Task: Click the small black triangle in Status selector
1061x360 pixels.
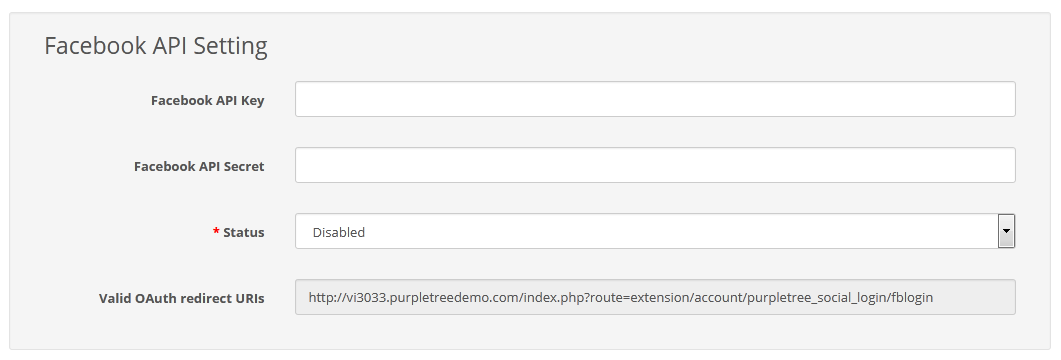Action: tap(1006, 231)
